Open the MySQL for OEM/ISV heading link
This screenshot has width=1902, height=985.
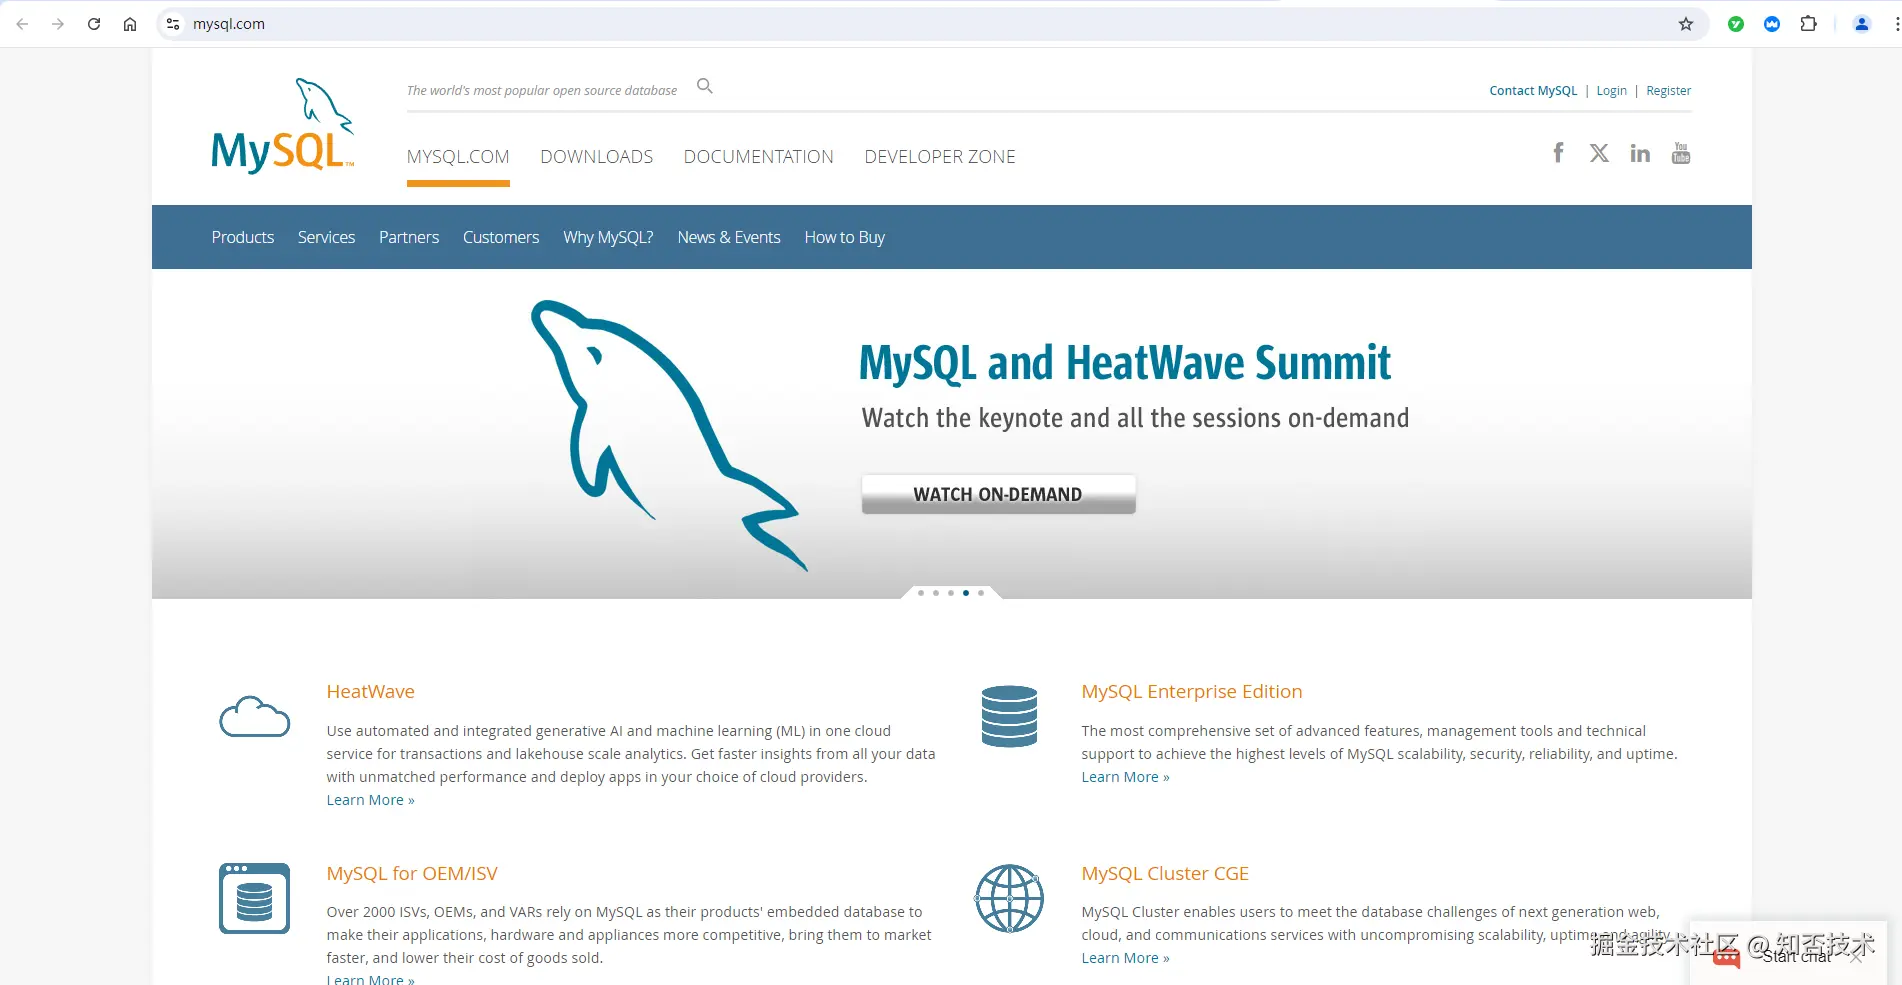[412, 873]
